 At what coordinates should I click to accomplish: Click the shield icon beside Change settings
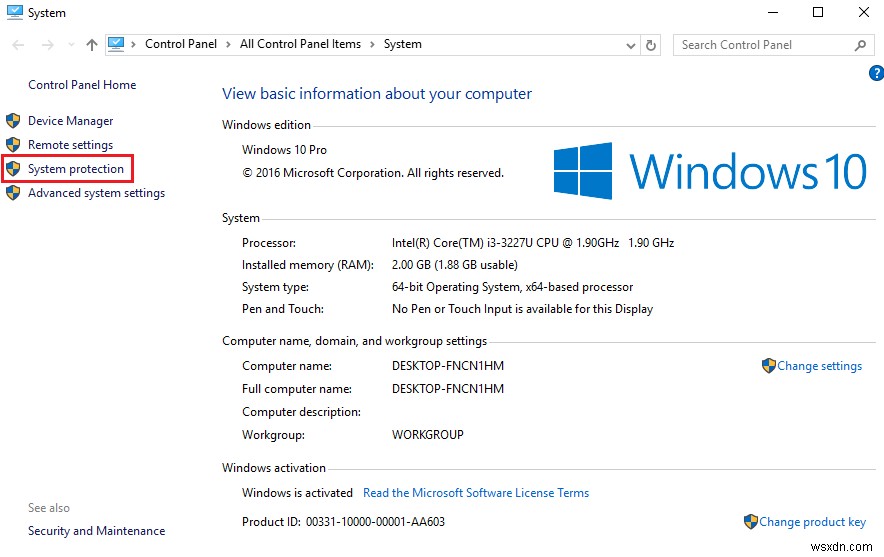(x=768, y=365)
